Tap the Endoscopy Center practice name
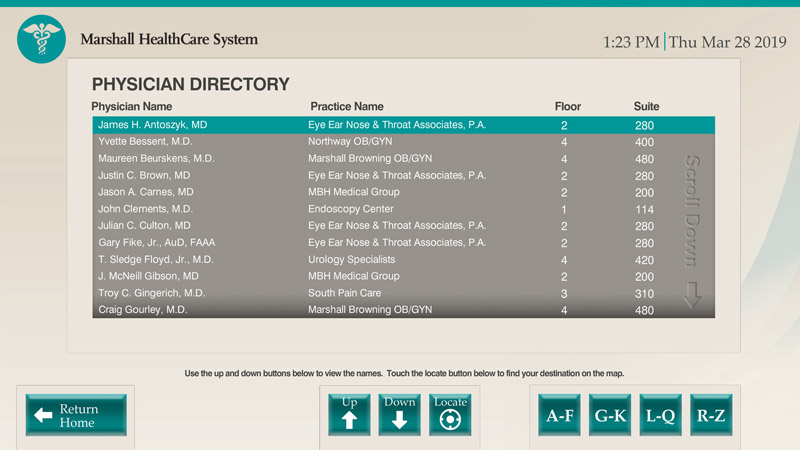800x450 pixels. [351, 209]
